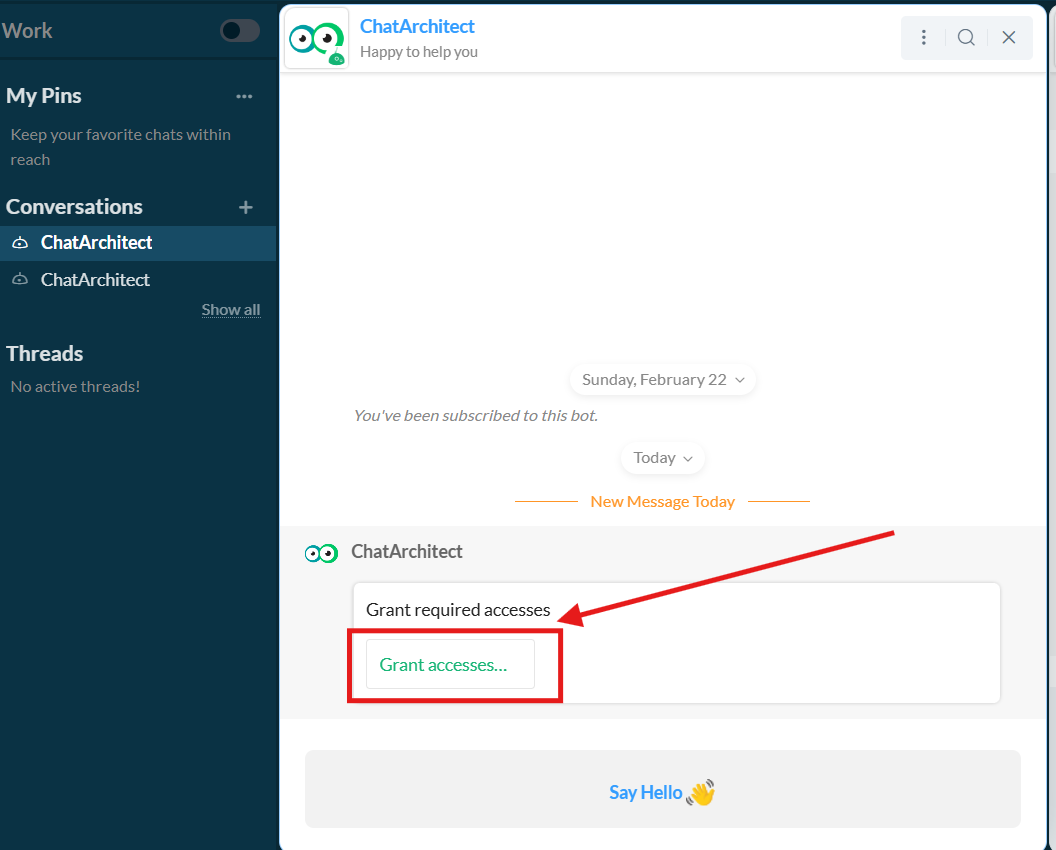Open the vertical three-dot menu in chat header
The height and width of the screenshot is (850, 1056).
(924, 38)
